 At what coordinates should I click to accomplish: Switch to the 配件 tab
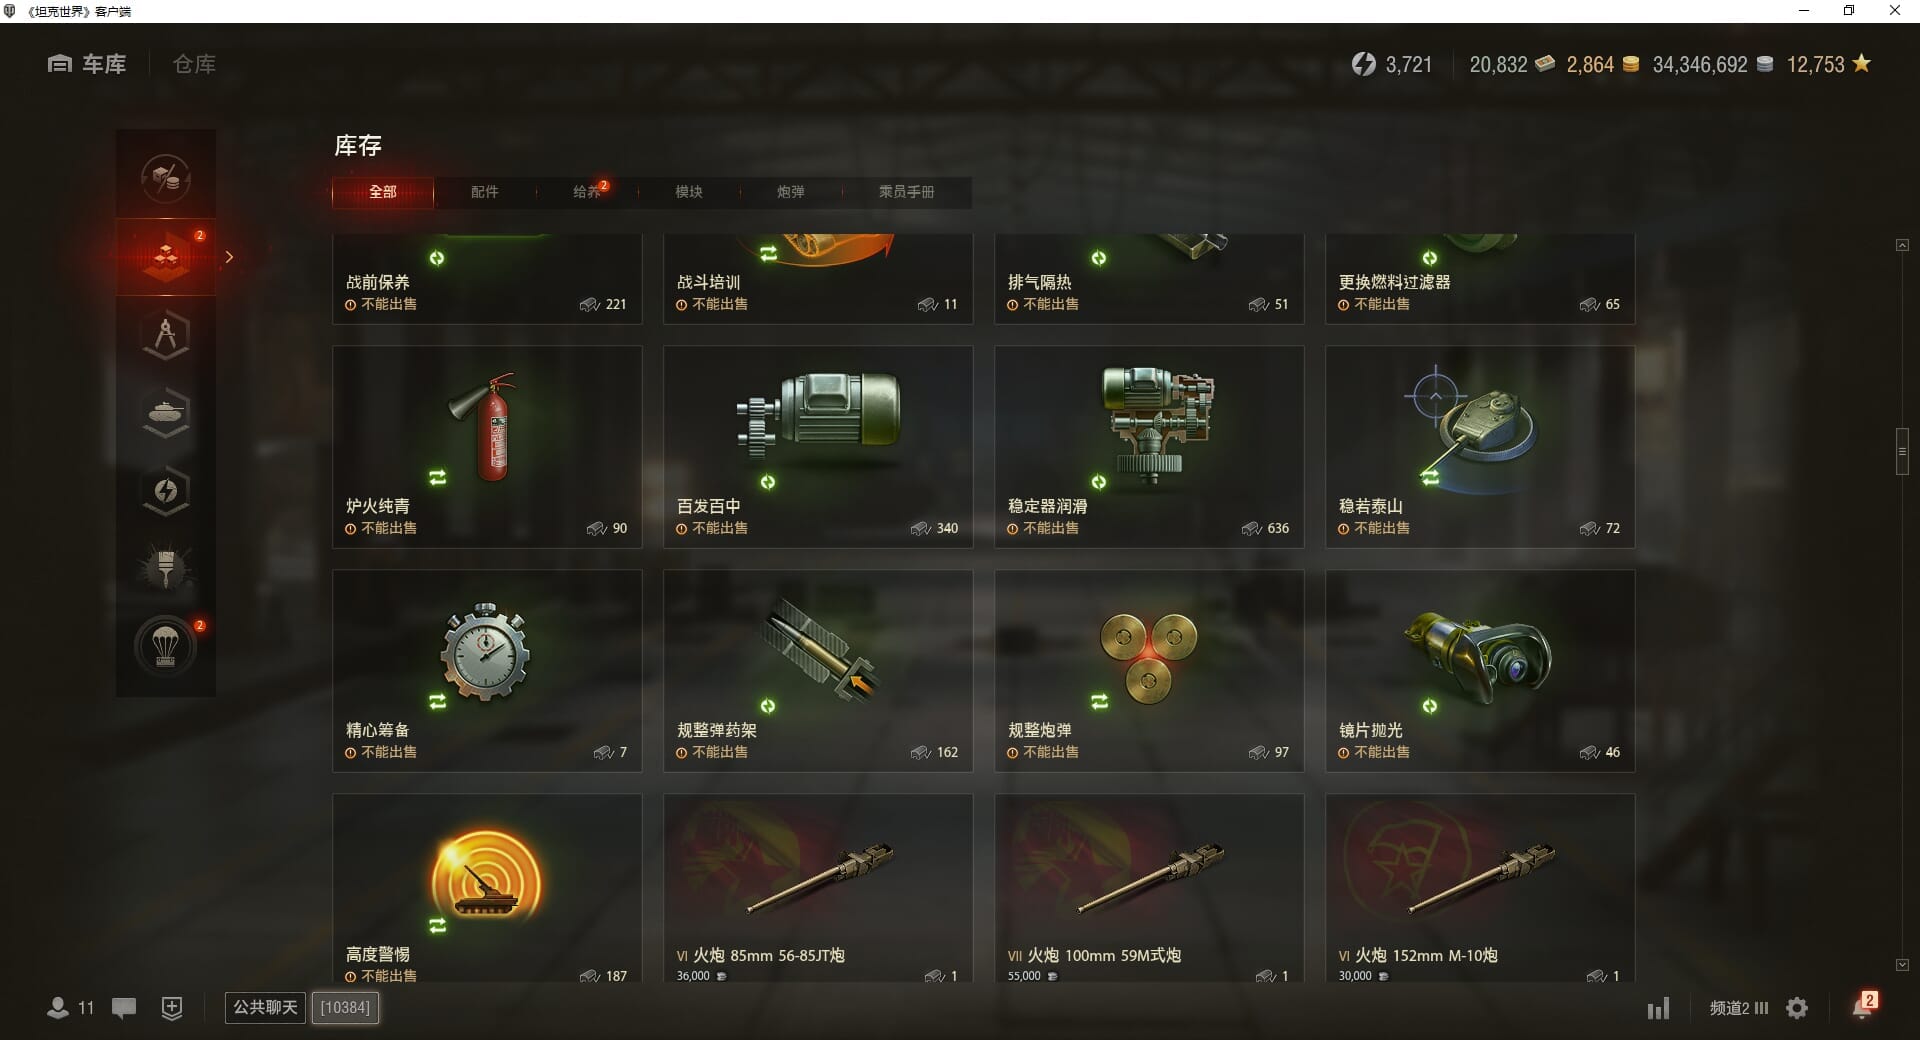(485, 192)
